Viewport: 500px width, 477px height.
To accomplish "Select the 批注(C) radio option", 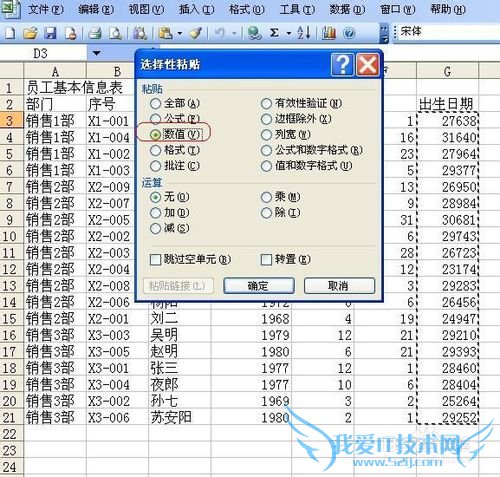I will coord(175,166).
